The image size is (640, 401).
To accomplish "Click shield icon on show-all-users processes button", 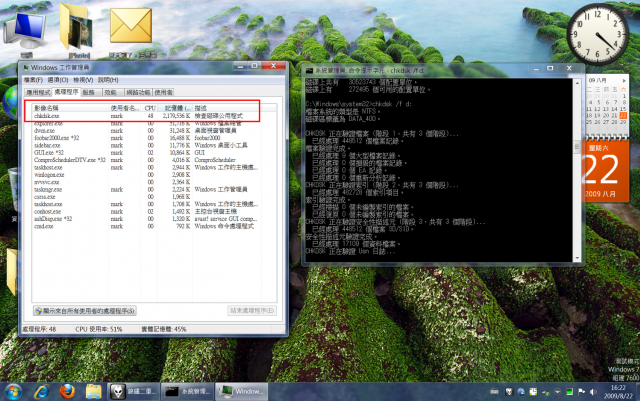I will point(39,311).
